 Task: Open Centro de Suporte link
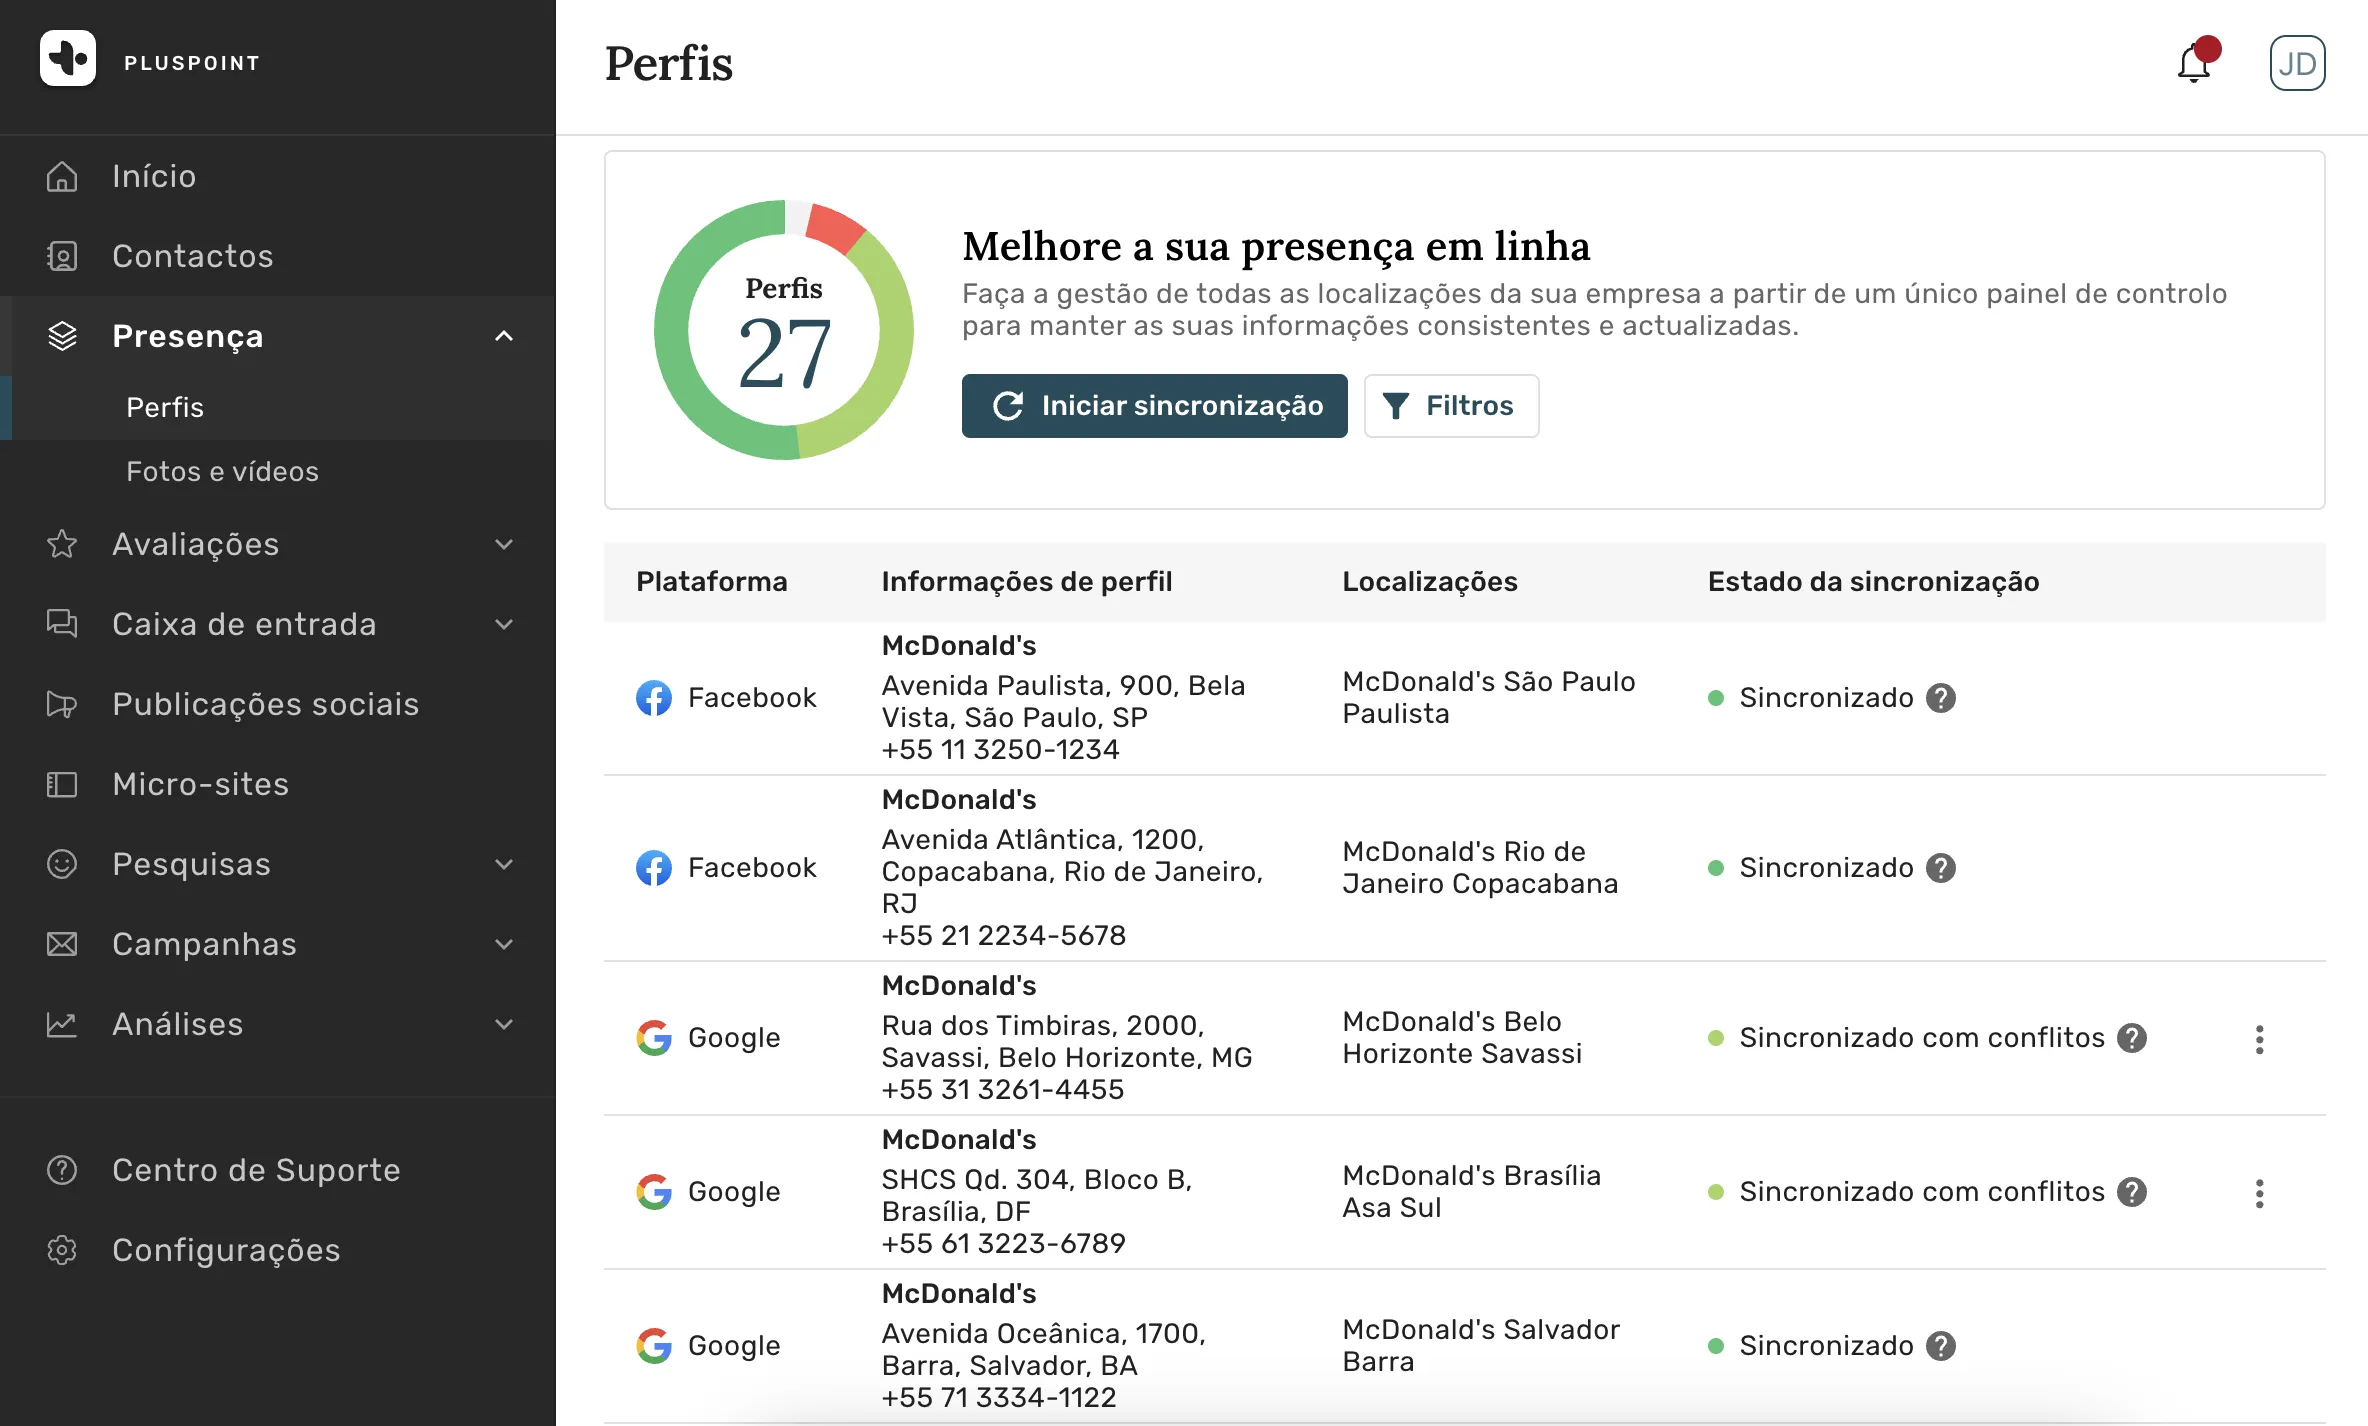[x=256, y=1170]
